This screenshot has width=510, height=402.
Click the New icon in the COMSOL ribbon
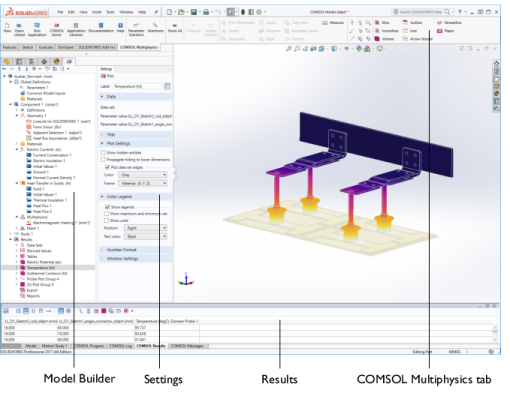pyautogui.click(x=7, y=26)
